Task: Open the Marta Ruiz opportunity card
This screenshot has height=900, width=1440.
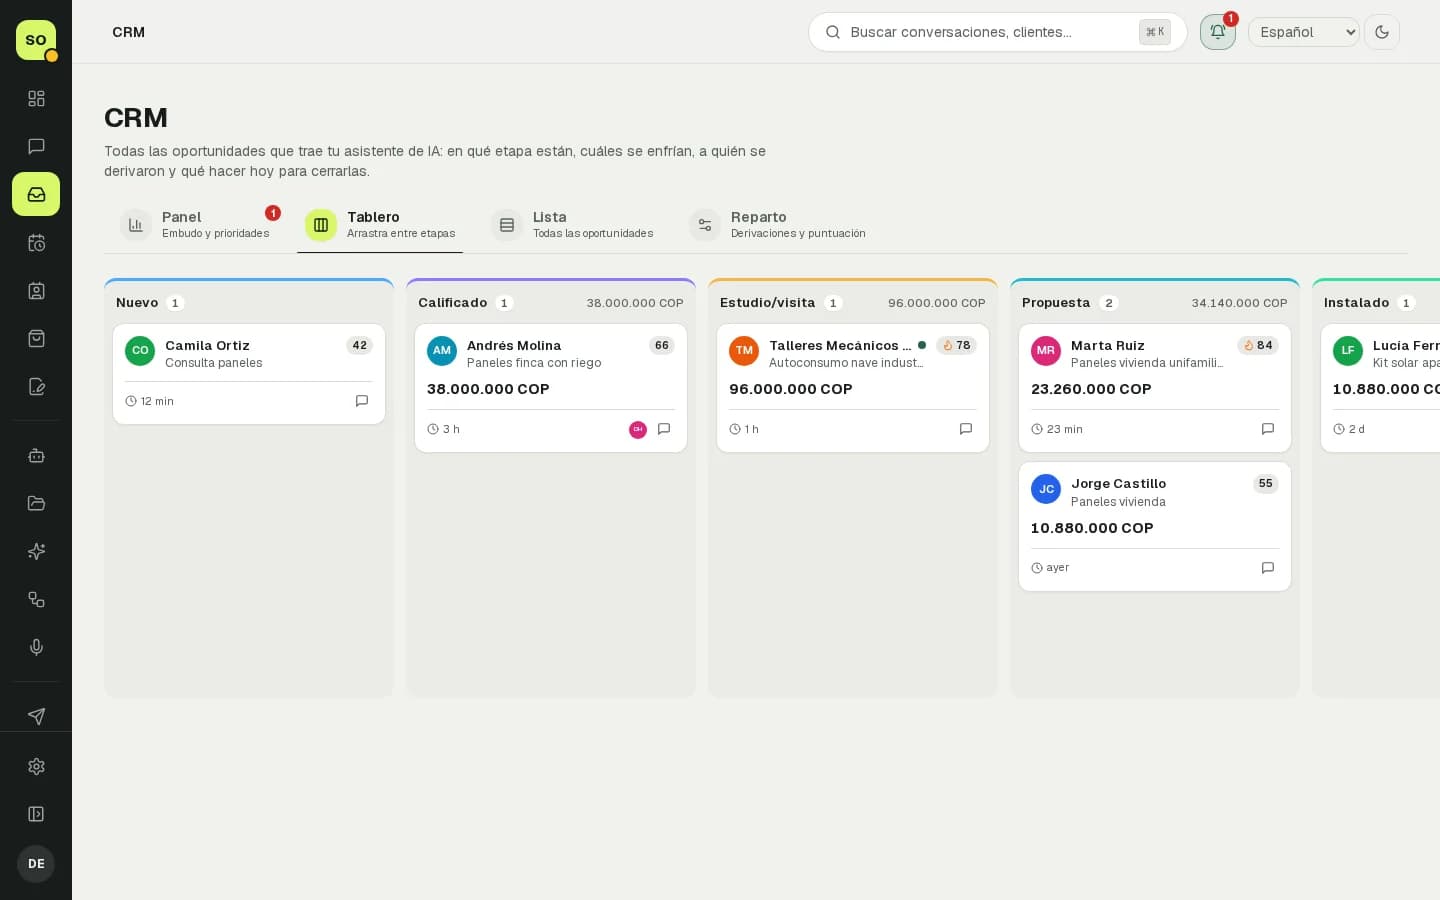Action: coord(1155,388)
